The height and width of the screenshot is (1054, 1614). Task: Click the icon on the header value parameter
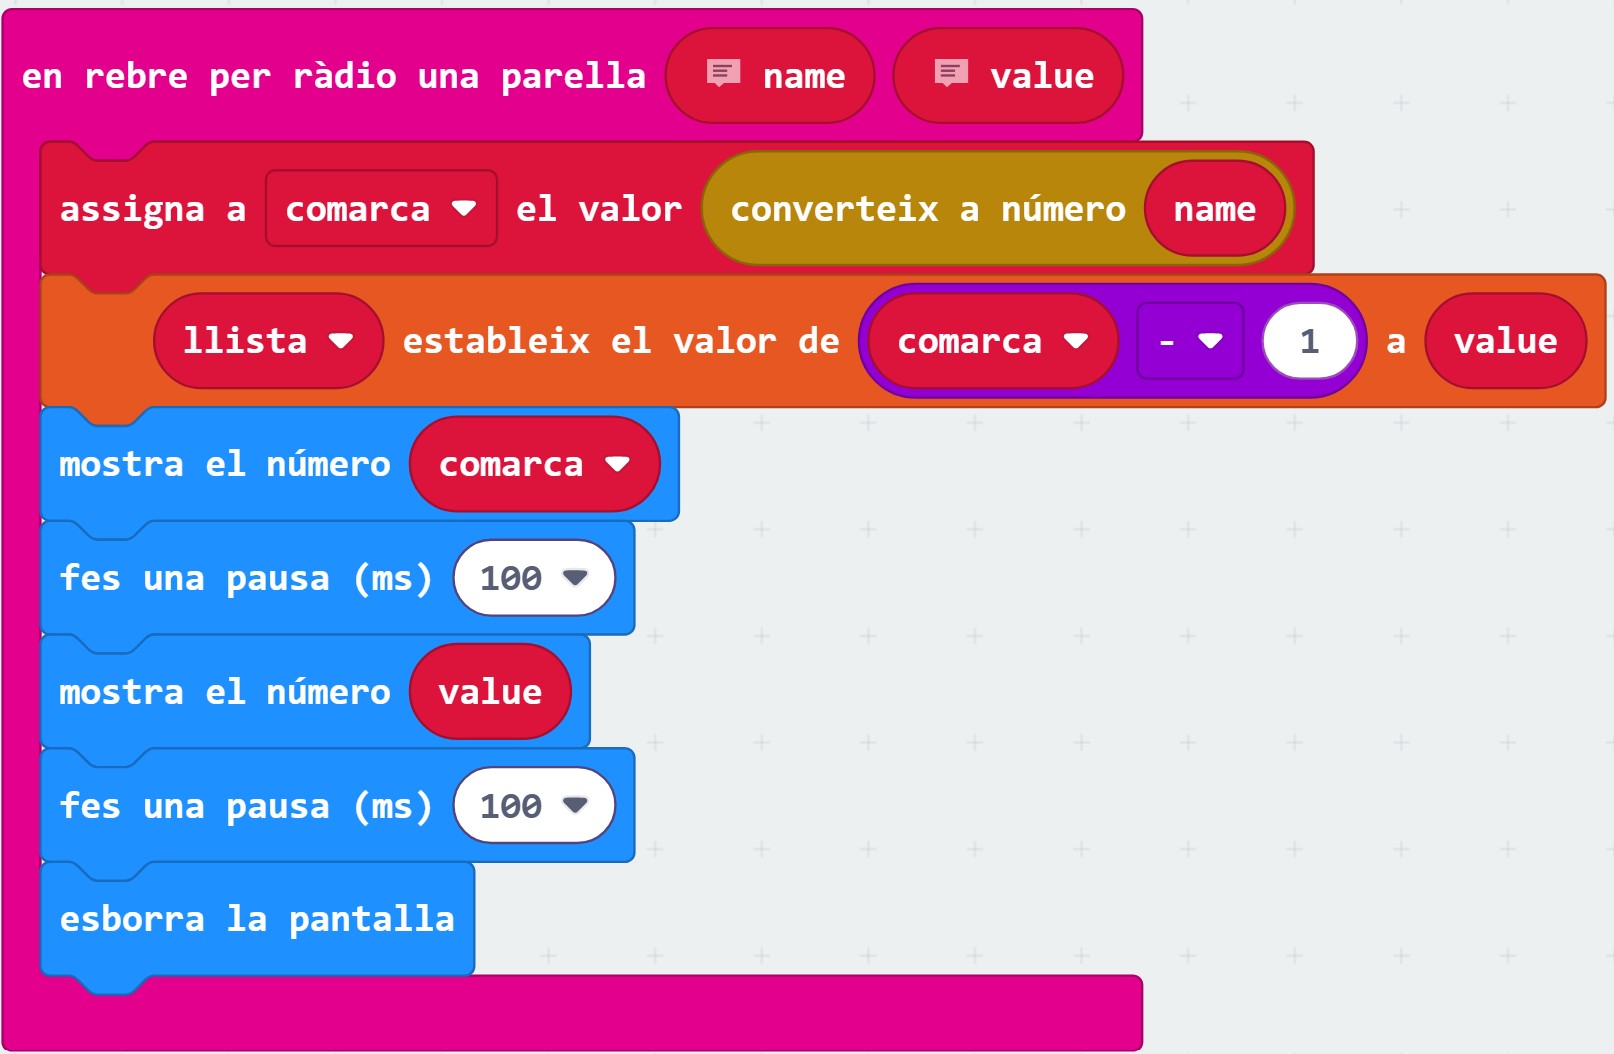pyautogui.click(x=950, y=74)
